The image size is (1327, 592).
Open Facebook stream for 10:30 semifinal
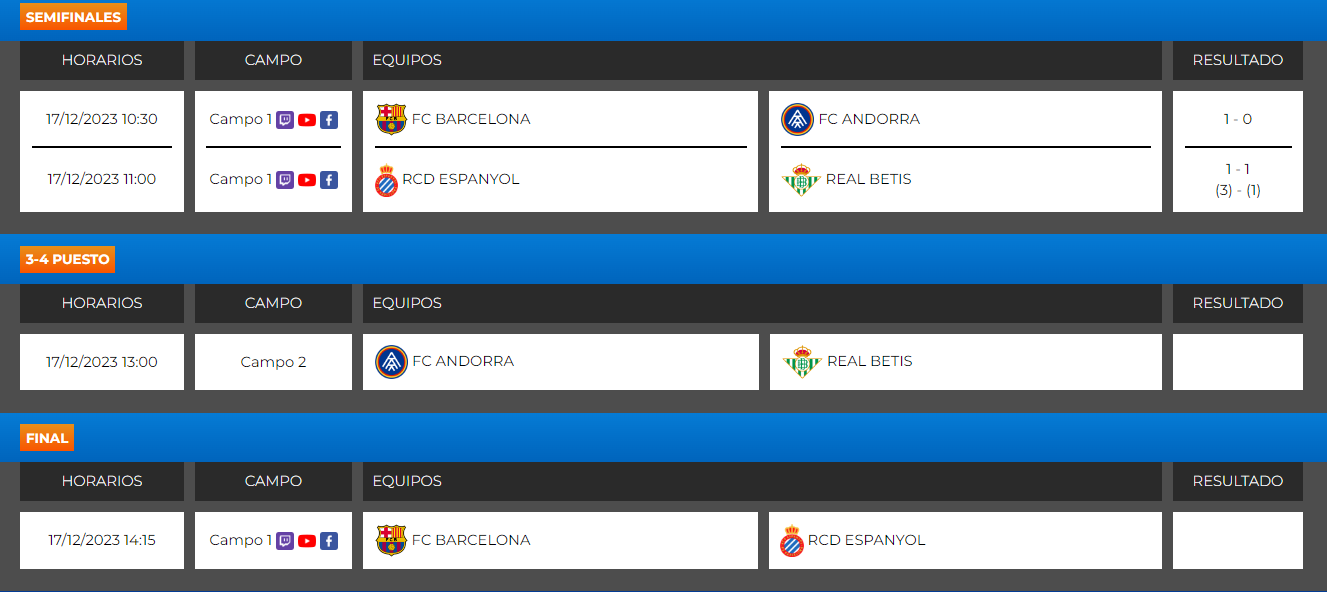click(x=329, y=120)
